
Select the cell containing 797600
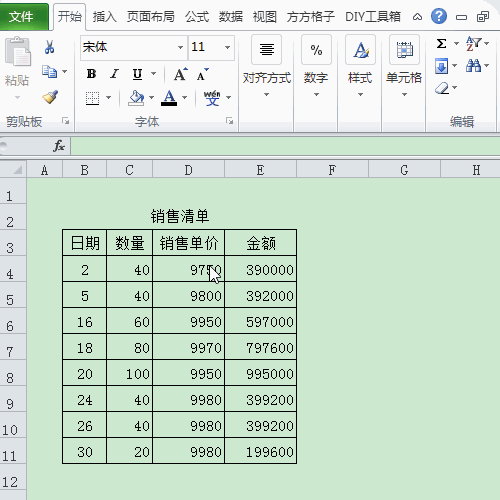point(261,347)
